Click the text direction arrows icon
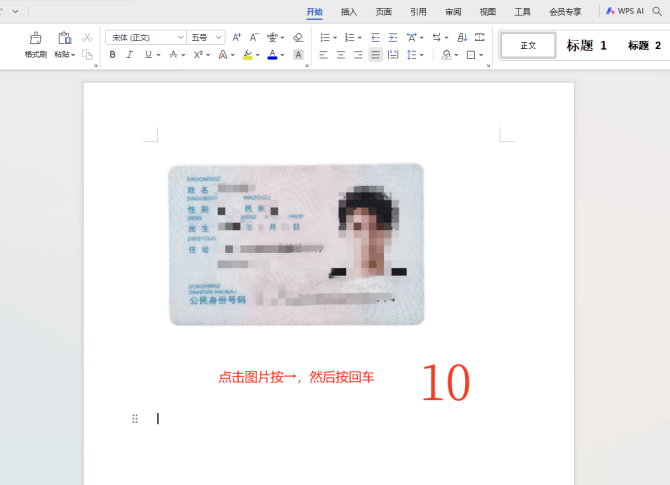 pyautogui.click(x=437, y=38)
